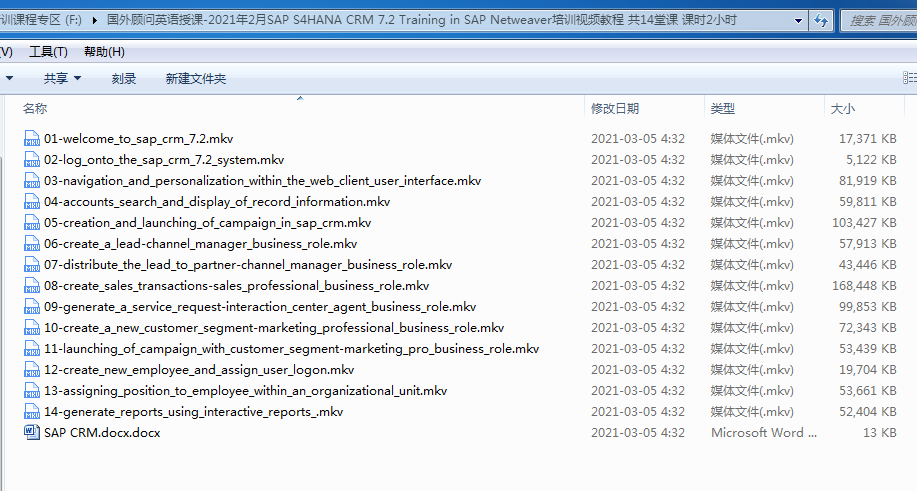Image resolution: width=917 pixels, height=491 pixels.
Task: Open the 帮助(H) menu
Action: [x=104, y=52]
